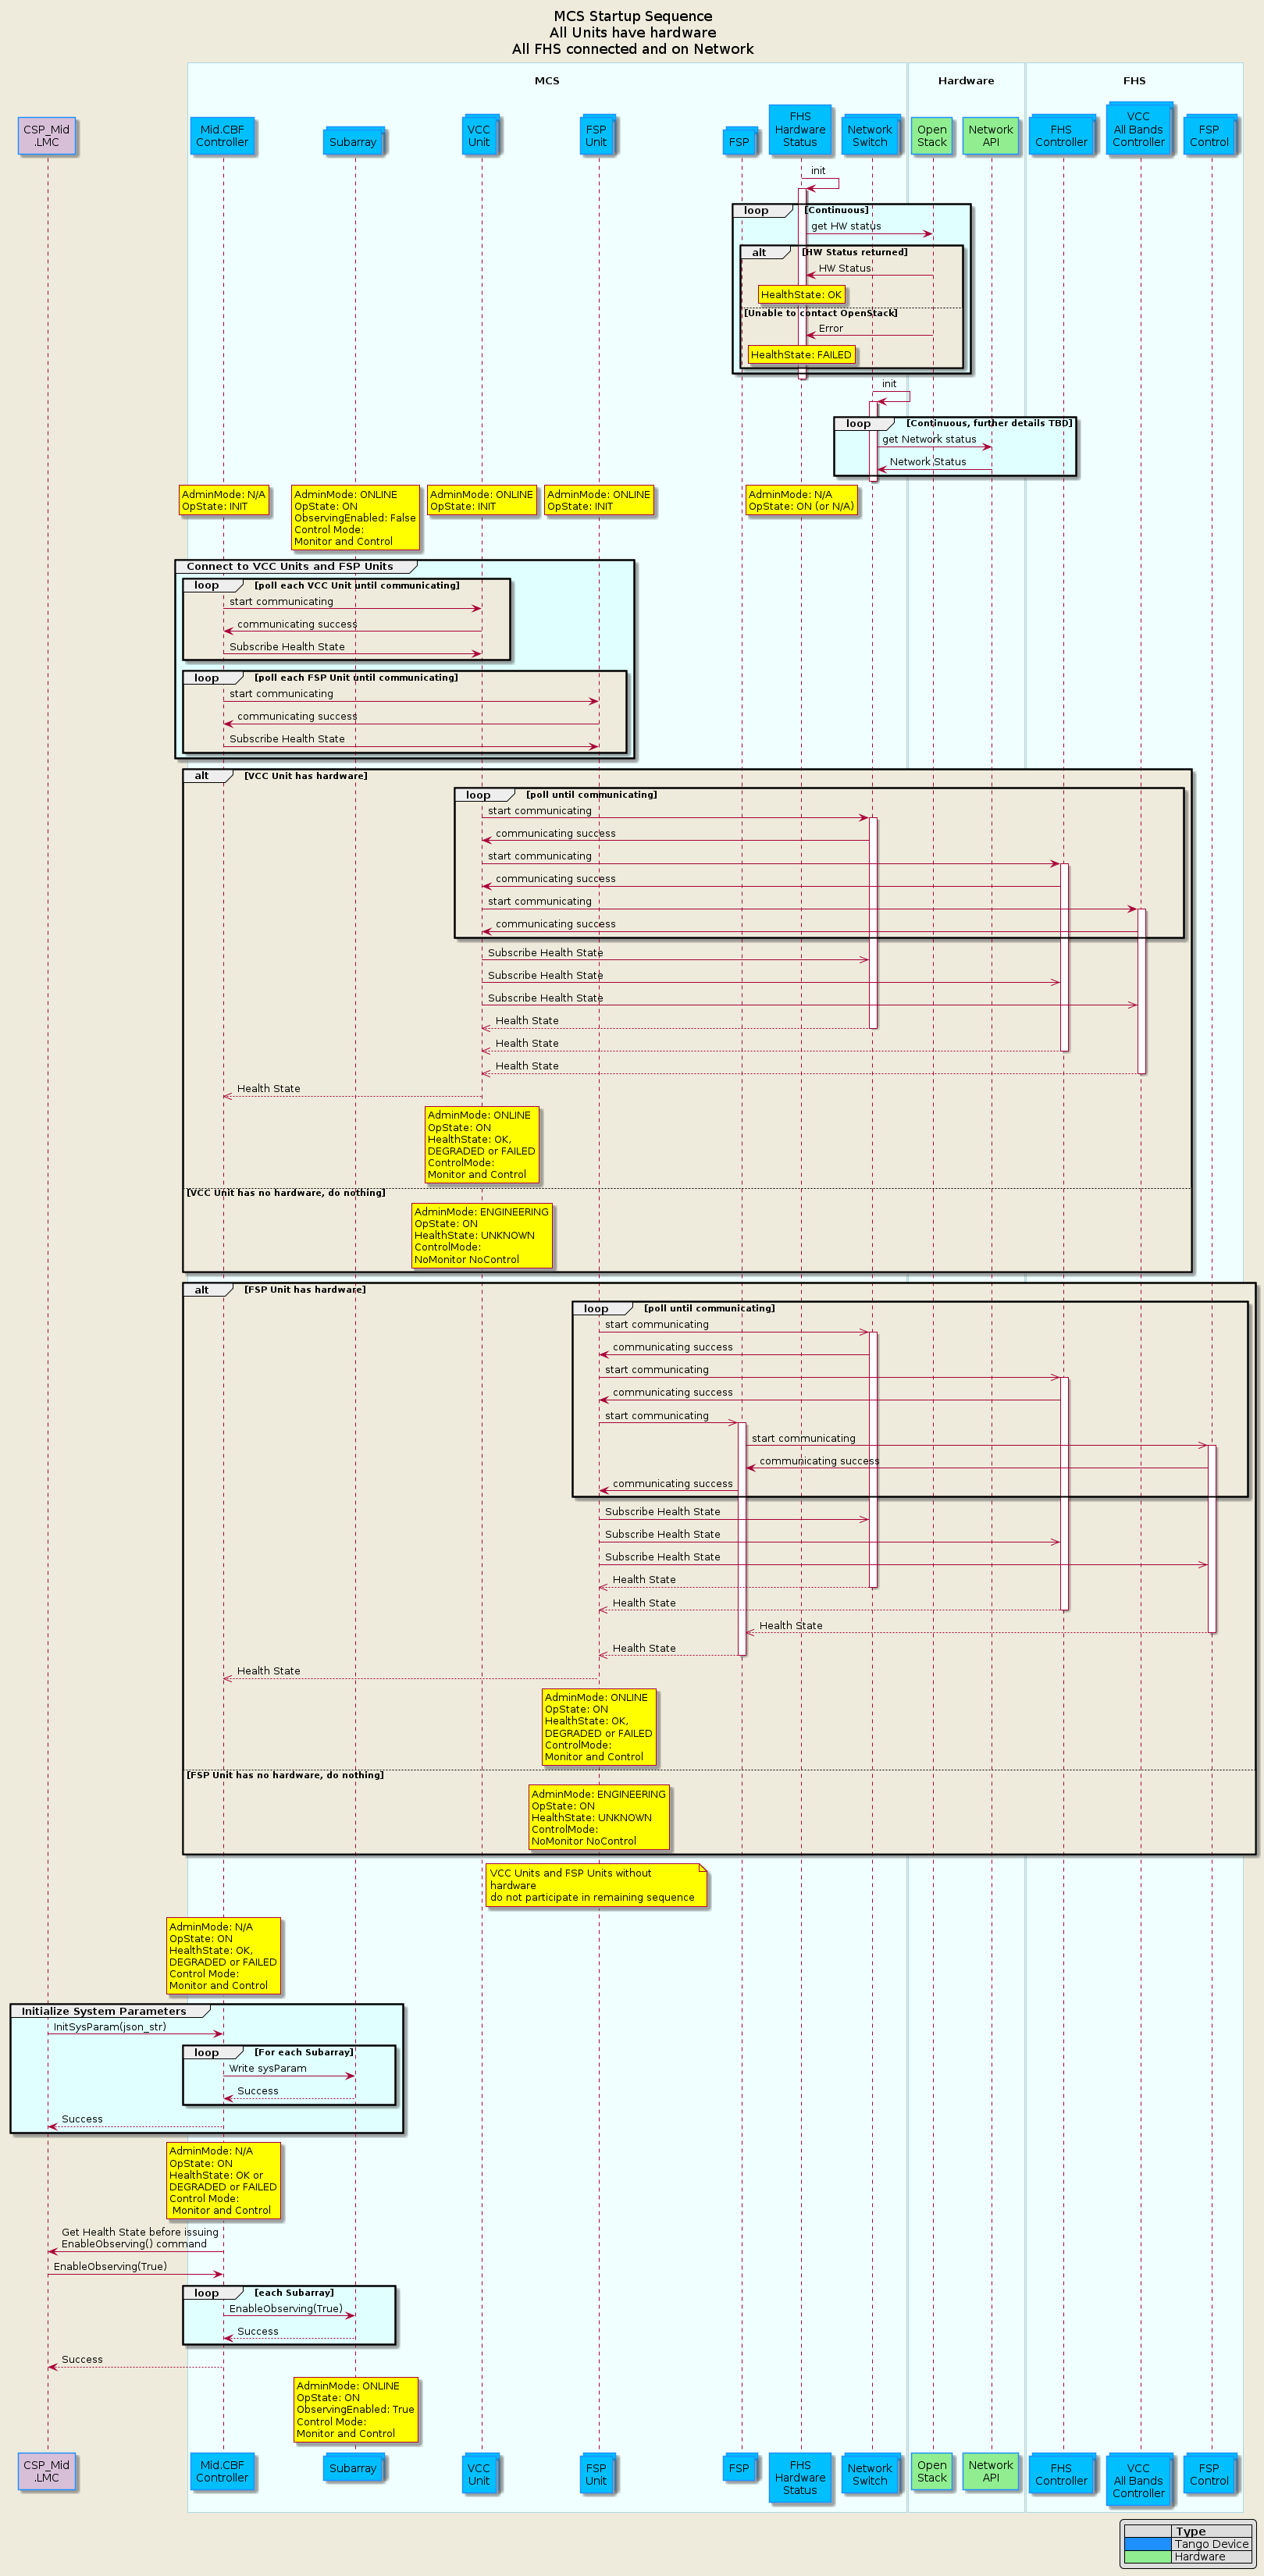Click the top Subarray participant box

[x=353, y=142]
